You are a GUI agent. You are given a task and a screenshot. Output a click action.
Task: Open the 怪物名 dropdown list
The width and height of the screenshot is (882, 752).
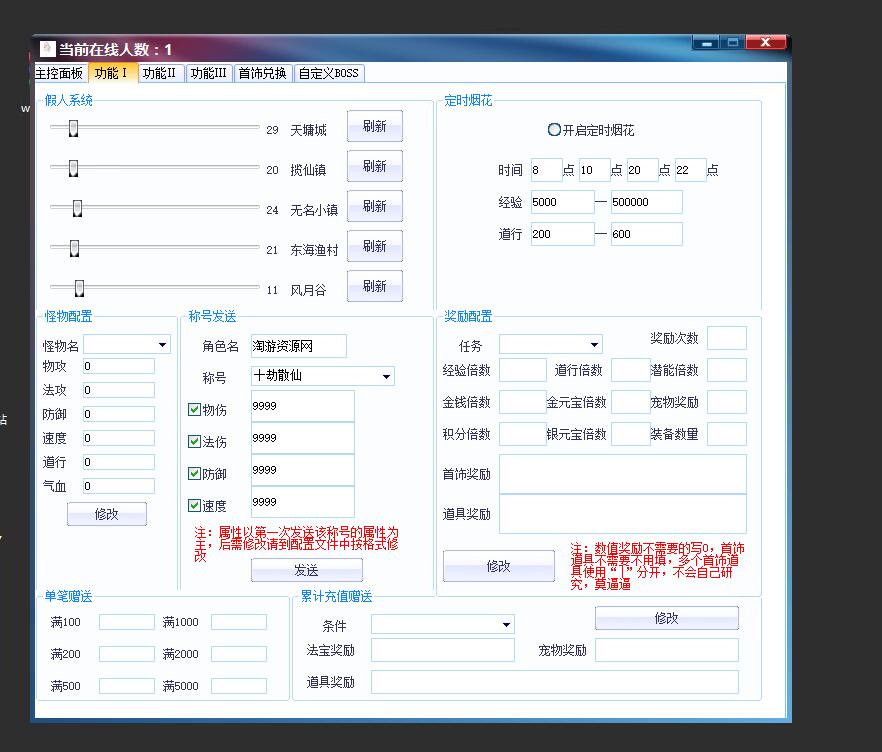pyautogui.click(x=162, y=345)
